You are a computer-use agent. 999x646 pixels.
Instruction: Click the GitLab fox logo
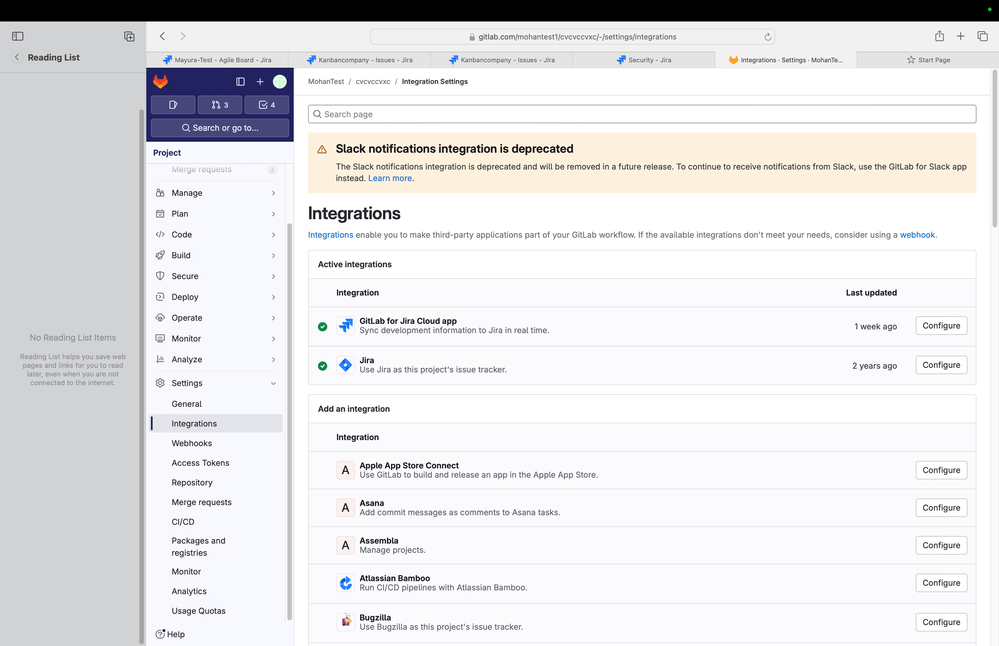click(161, 82)
